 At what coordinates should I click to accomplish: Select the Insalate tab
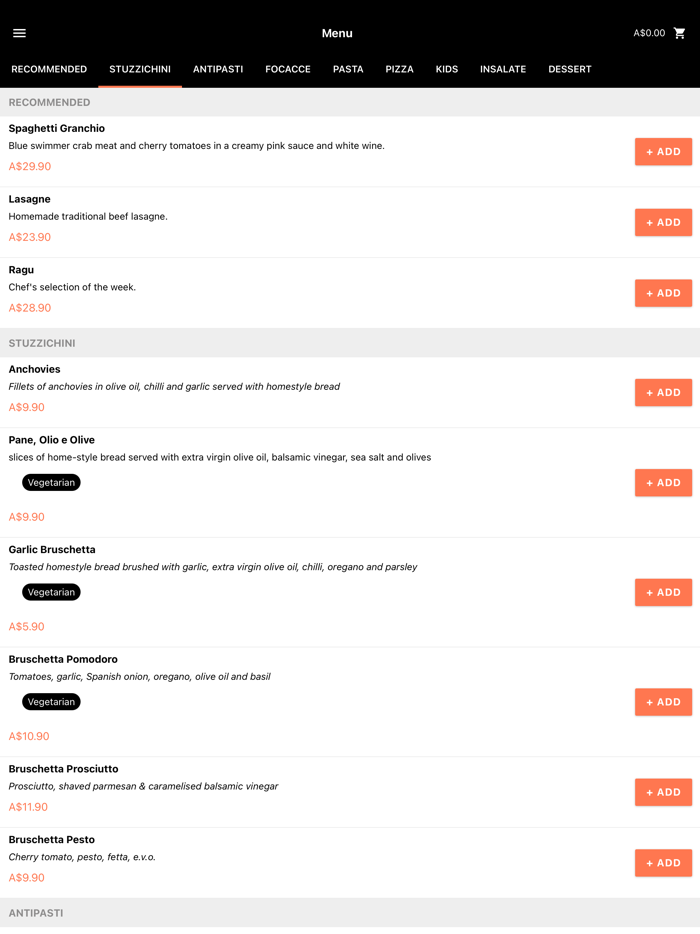(503, 69)
